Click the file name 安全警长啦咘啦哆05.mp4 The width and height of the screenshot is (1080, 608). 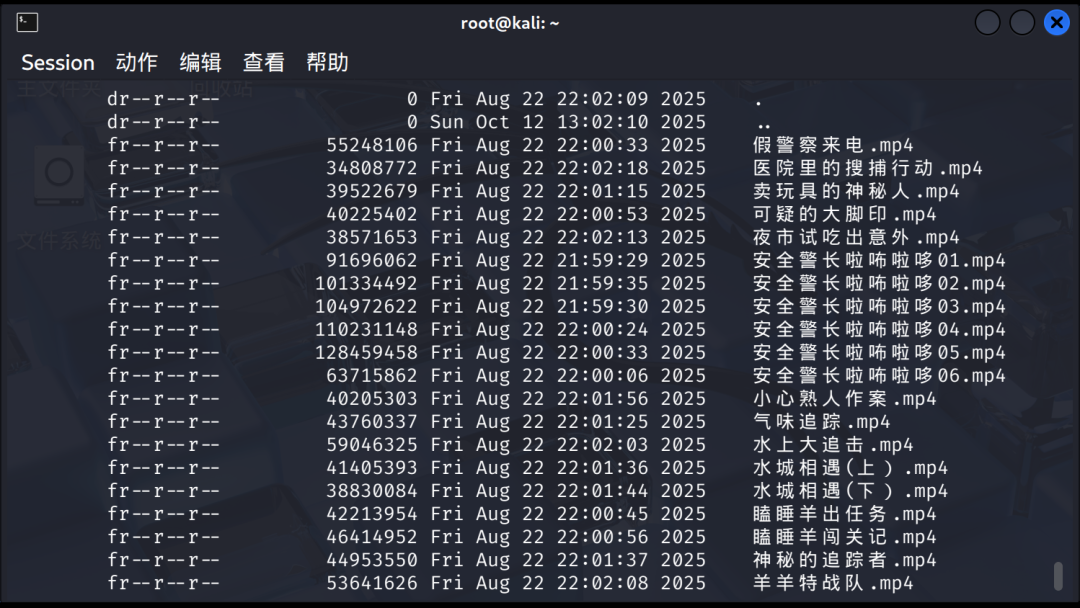[879, 353]
